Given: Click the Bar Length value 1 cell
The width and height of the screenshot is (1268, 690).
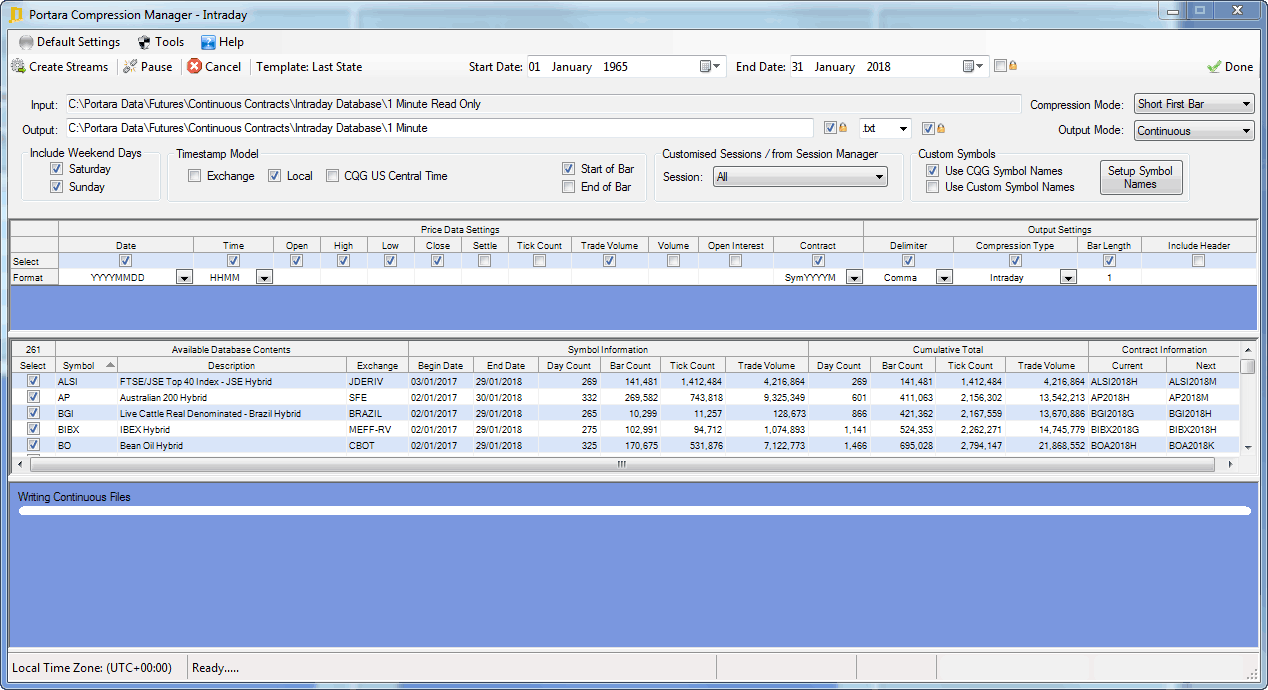Looking at the screenshot, I should tap(1109, 278).
